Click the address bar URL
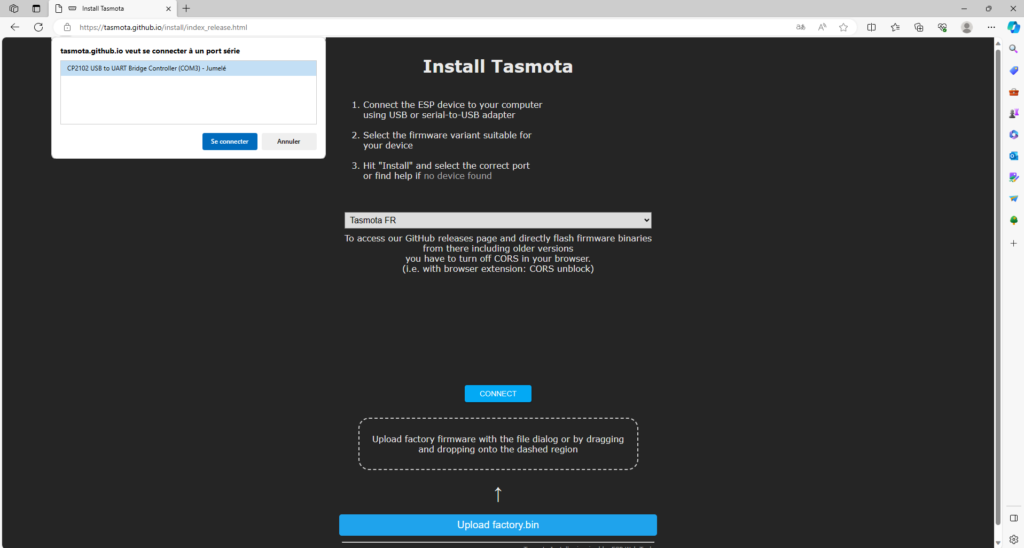The height and width of the screenshot is (548, 1024). pos(163,27)
